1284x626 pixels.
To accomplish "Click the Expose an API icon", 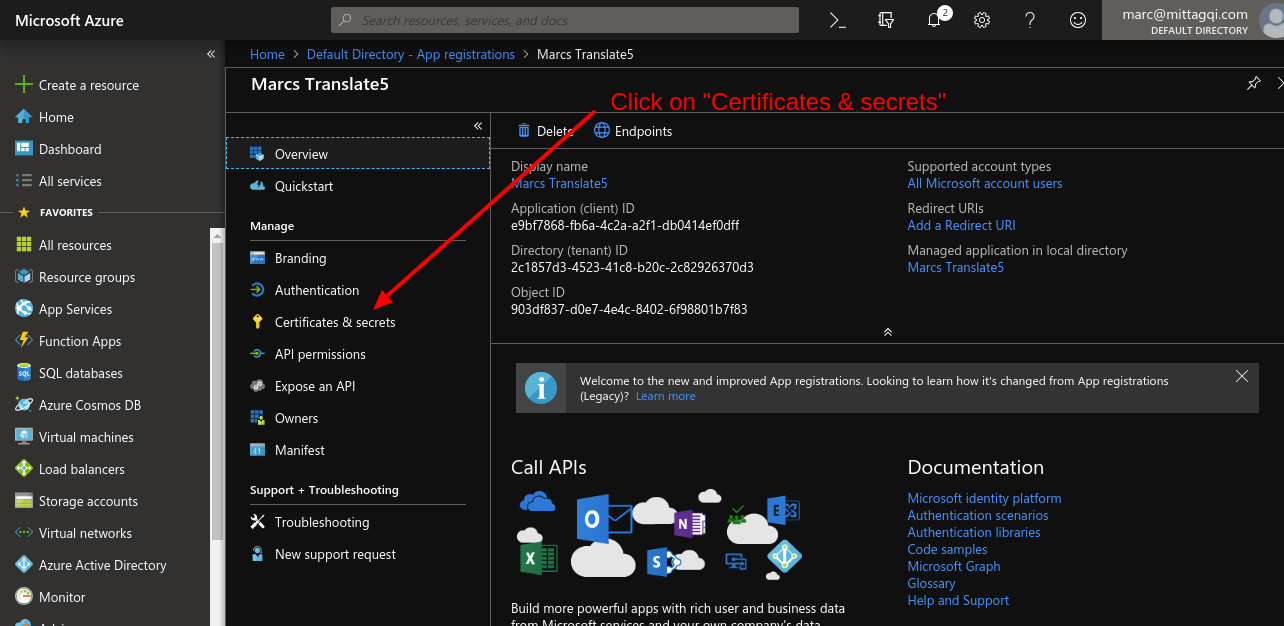I will tap(257, 386).
